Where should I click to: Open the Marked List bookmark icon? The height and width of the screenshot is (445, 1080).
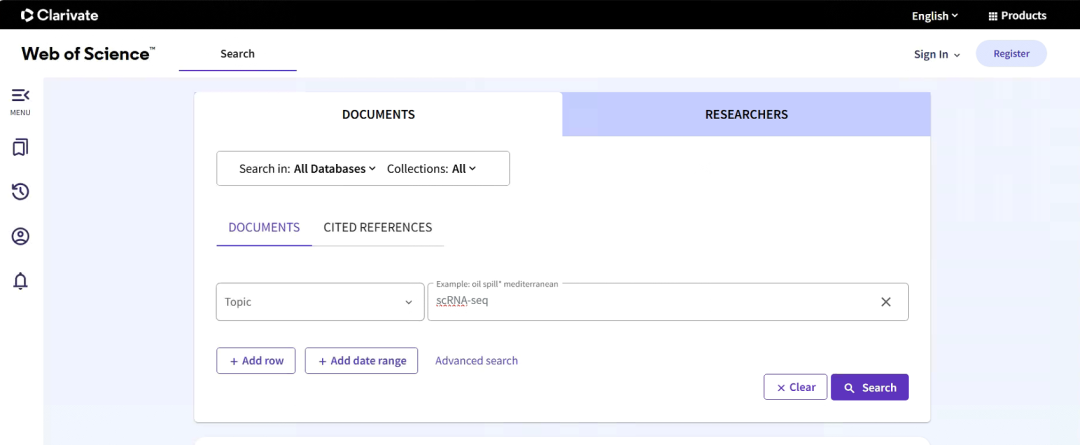pyautogui.click(x=21, y=147)
